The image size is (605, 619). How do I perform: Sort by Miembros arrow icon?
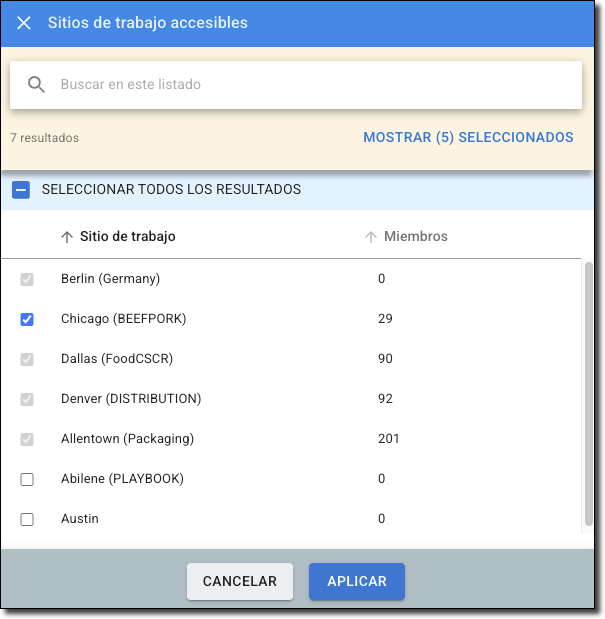(371, 237)
